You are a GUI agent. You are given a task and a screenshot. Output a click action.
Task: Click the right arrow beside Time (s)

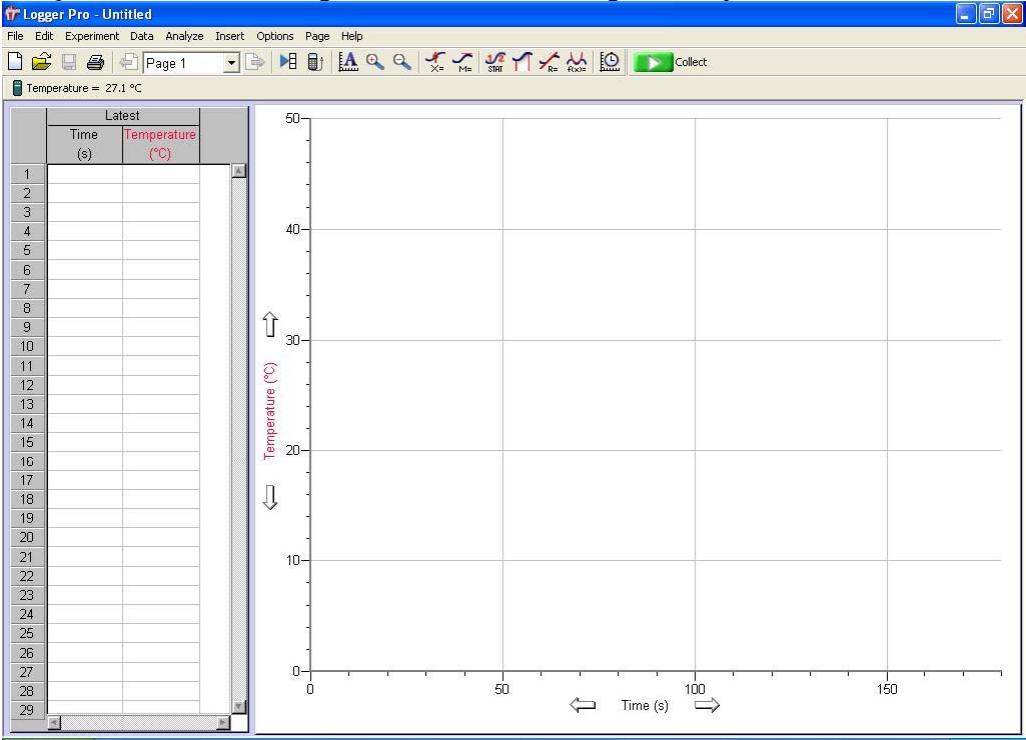(707, 705)
